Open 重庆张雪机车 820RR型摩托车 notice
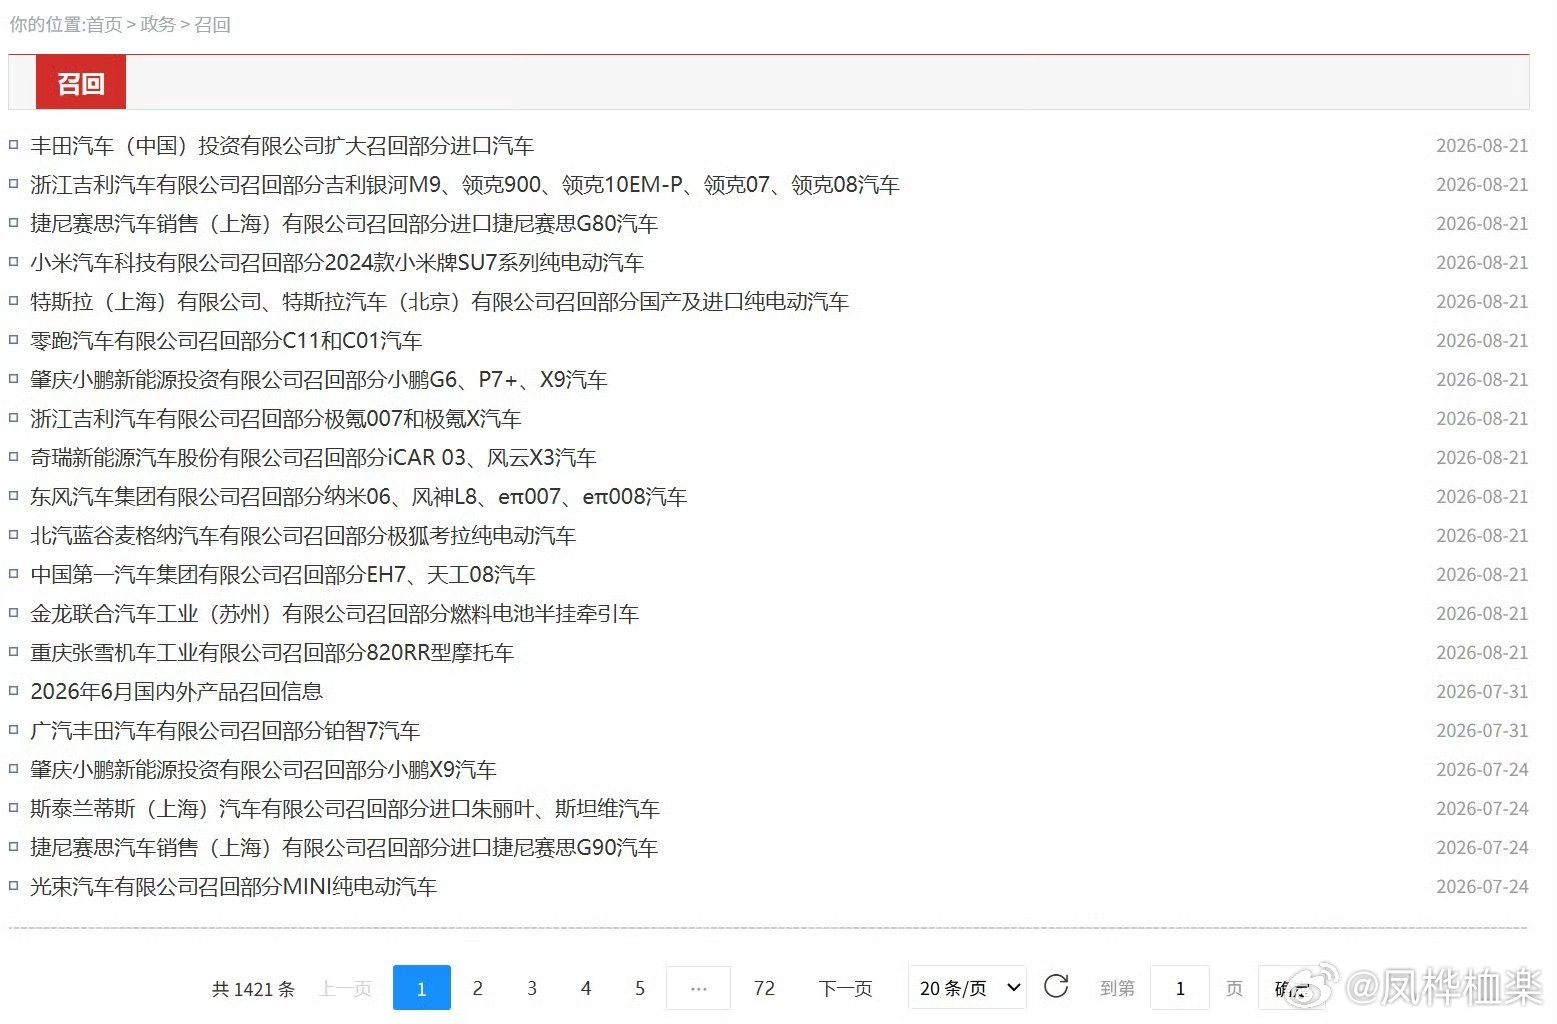1557x1024 pixels. click(272, 653)
